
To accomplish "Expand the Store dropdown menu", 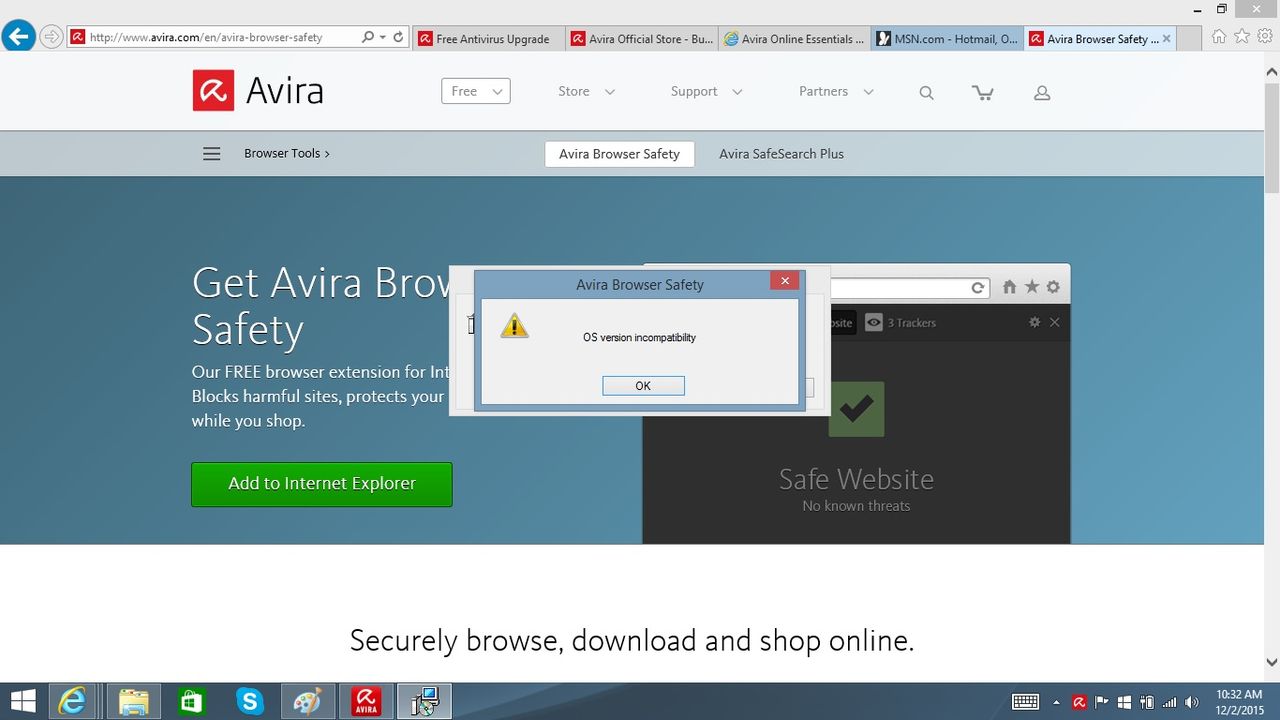I will click(587, 91).
